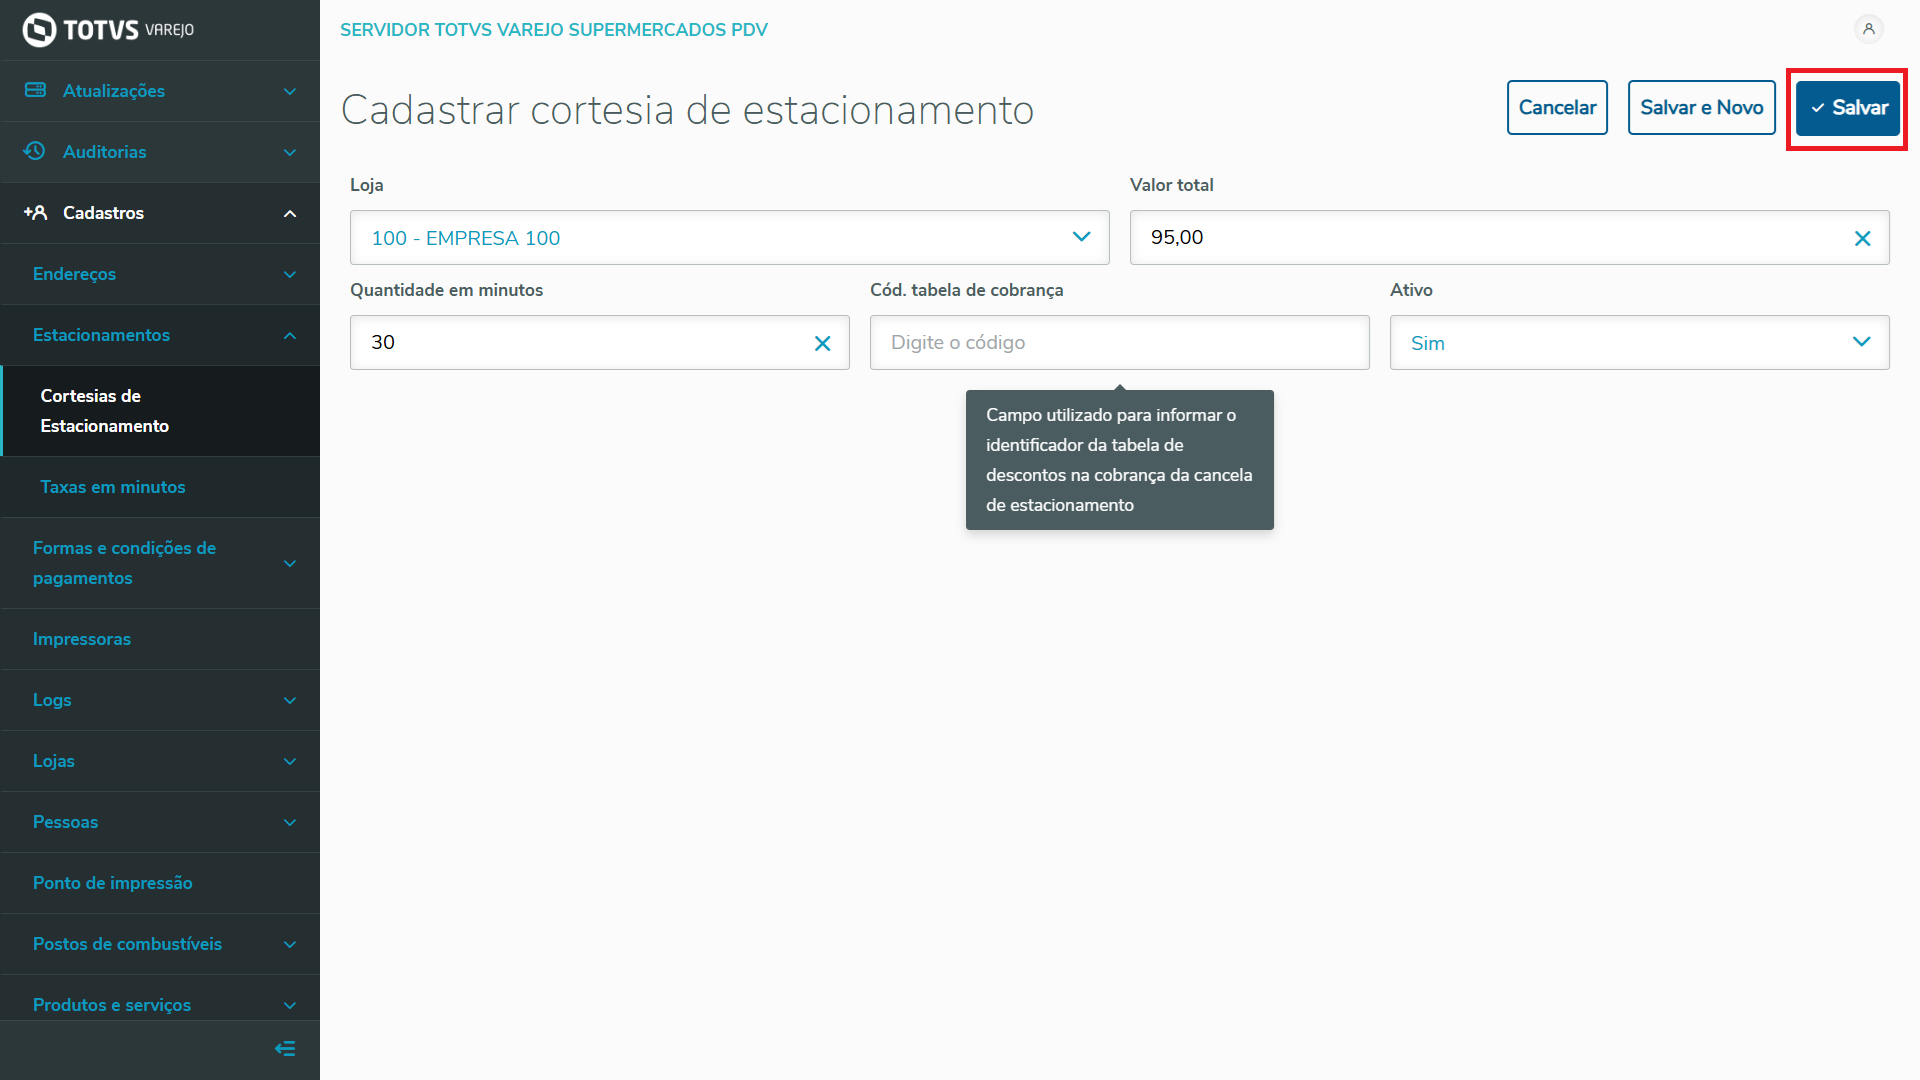Expand the Postos de combustíveis section
1920x1080 pixels.
(289, 944)
